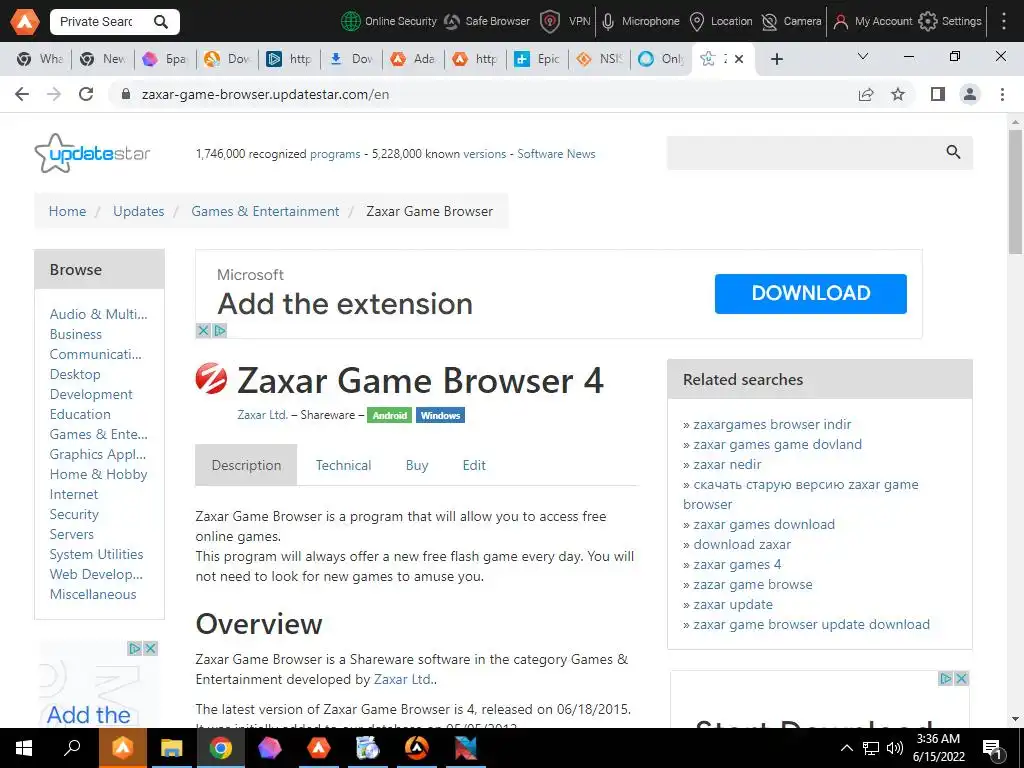The image size is (1024, 768).
Task: Open File Explorer from taskbar
Action: (171, 748)
